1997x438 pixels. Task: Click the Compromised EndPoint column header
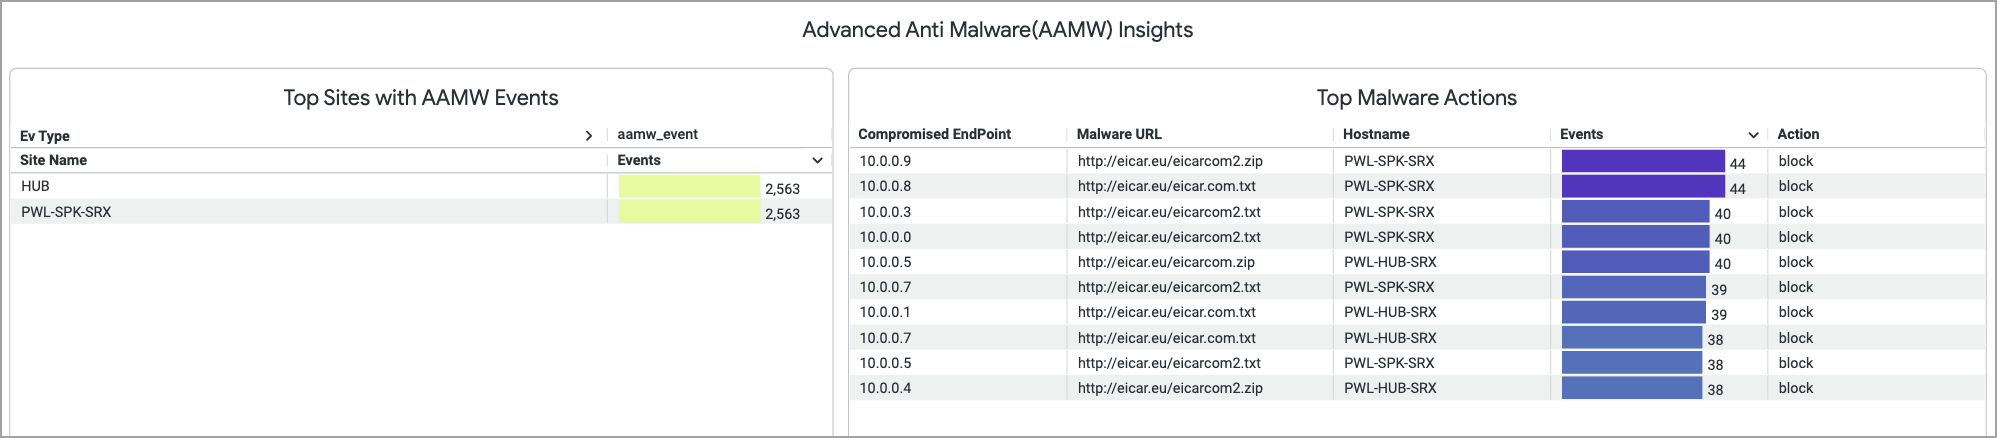(934, 134)
